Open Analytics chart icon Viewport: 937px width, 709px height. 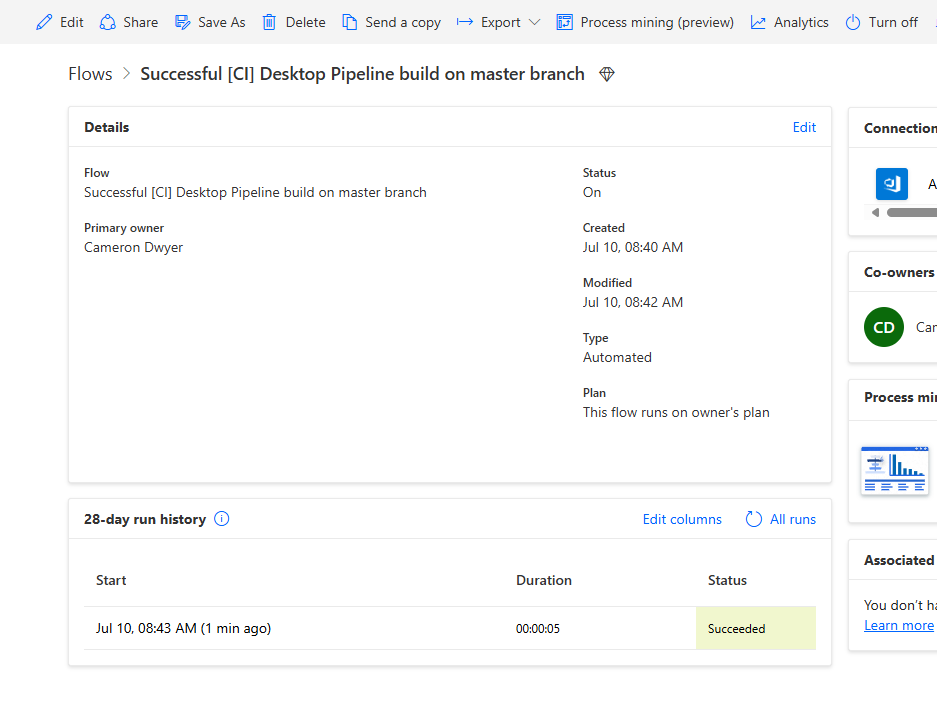pos(759,22)
